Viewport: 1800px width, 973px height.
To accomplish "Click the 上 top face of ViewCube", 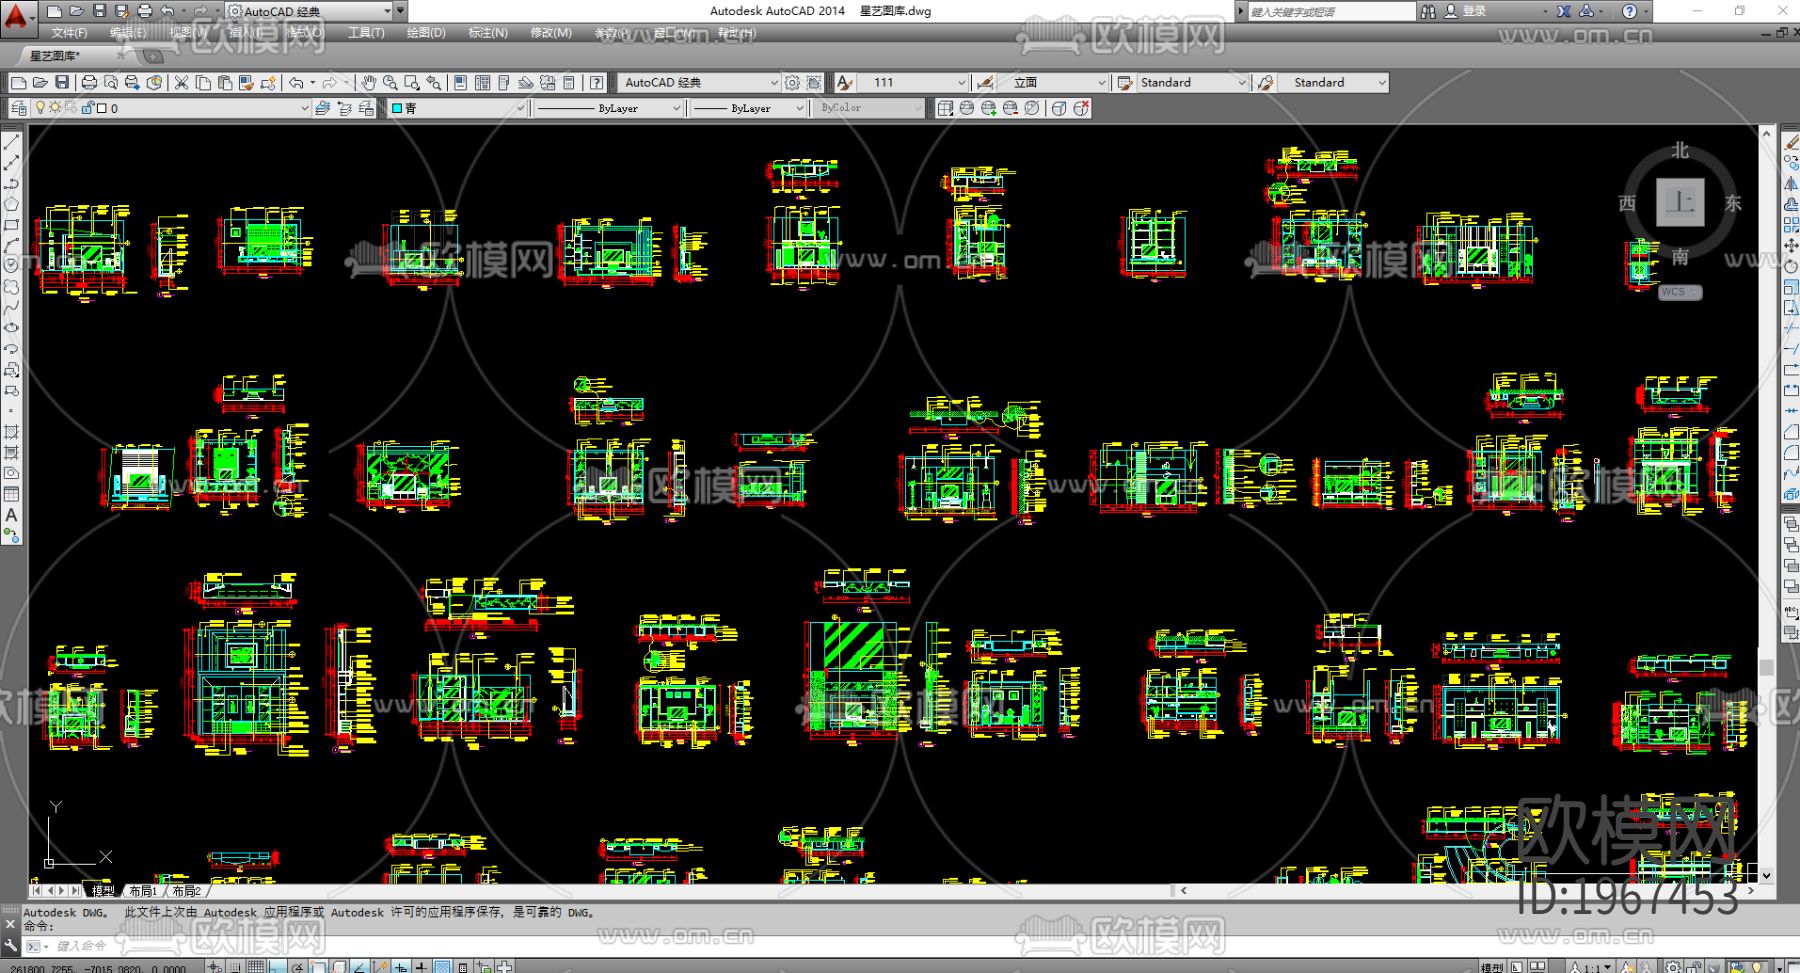I will (x=1680, y=202).
